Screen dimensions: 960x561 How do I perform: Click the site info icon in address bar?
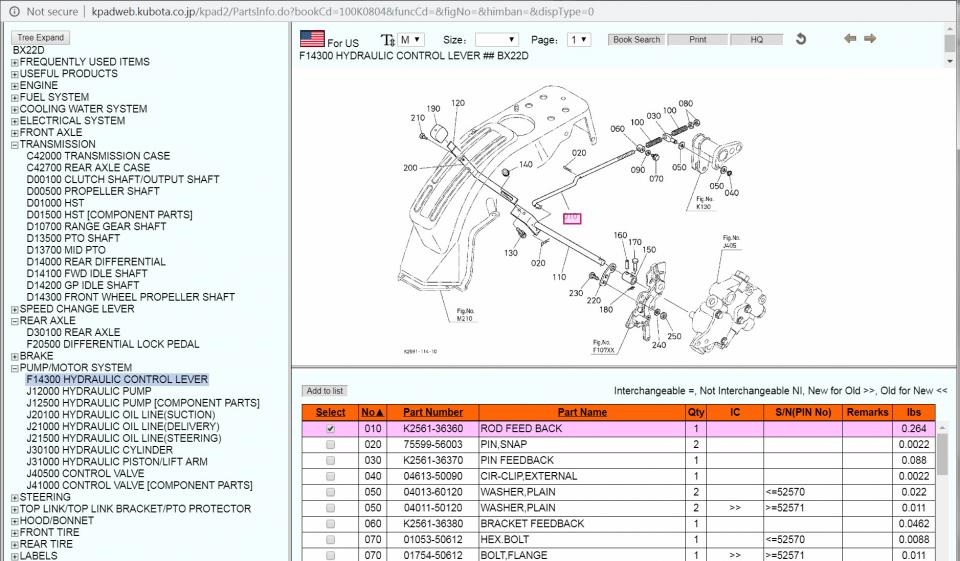[14, 11]
